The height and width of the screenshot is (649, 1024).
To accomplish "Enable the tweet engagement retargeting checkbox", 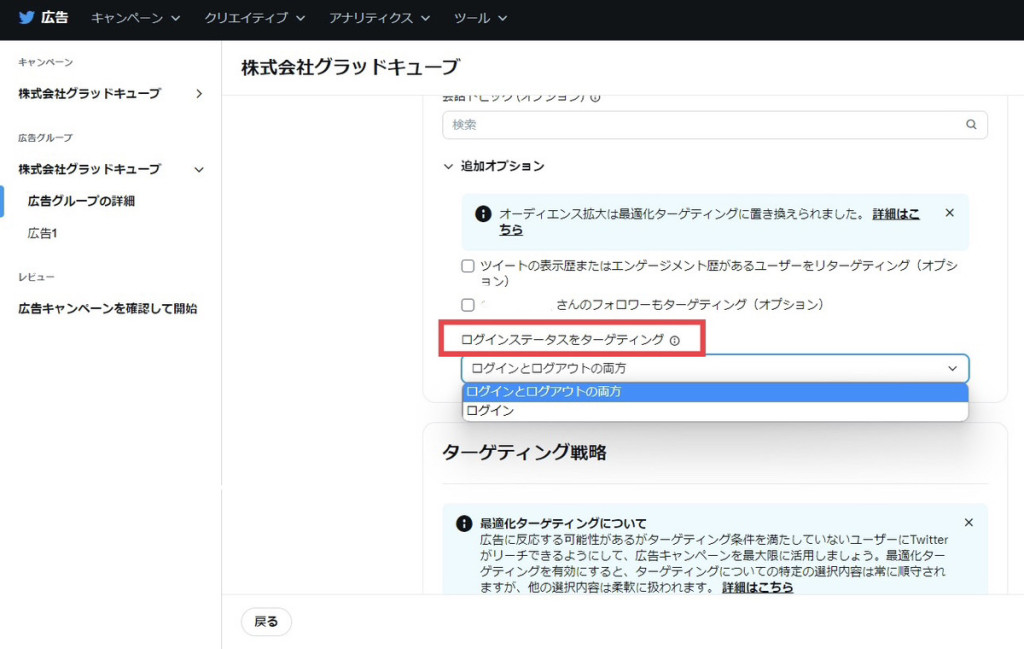I will point(468,266).
